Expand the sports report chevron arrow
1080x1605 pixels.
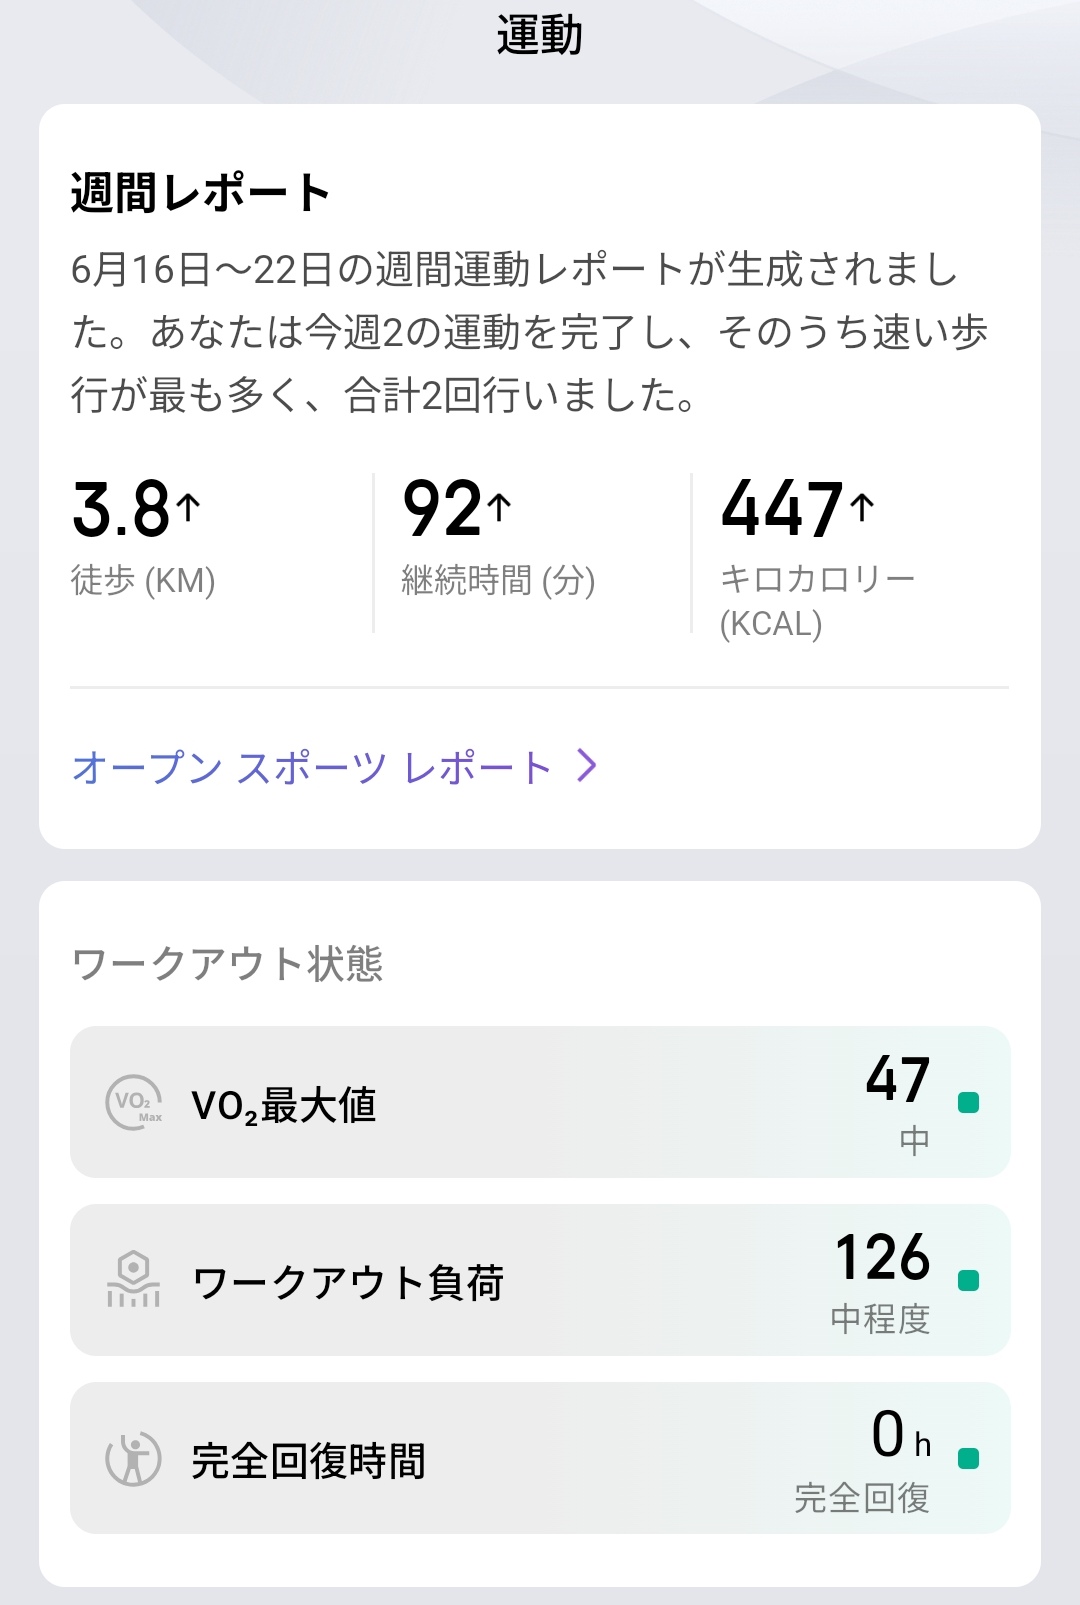(x=588, y=766)
